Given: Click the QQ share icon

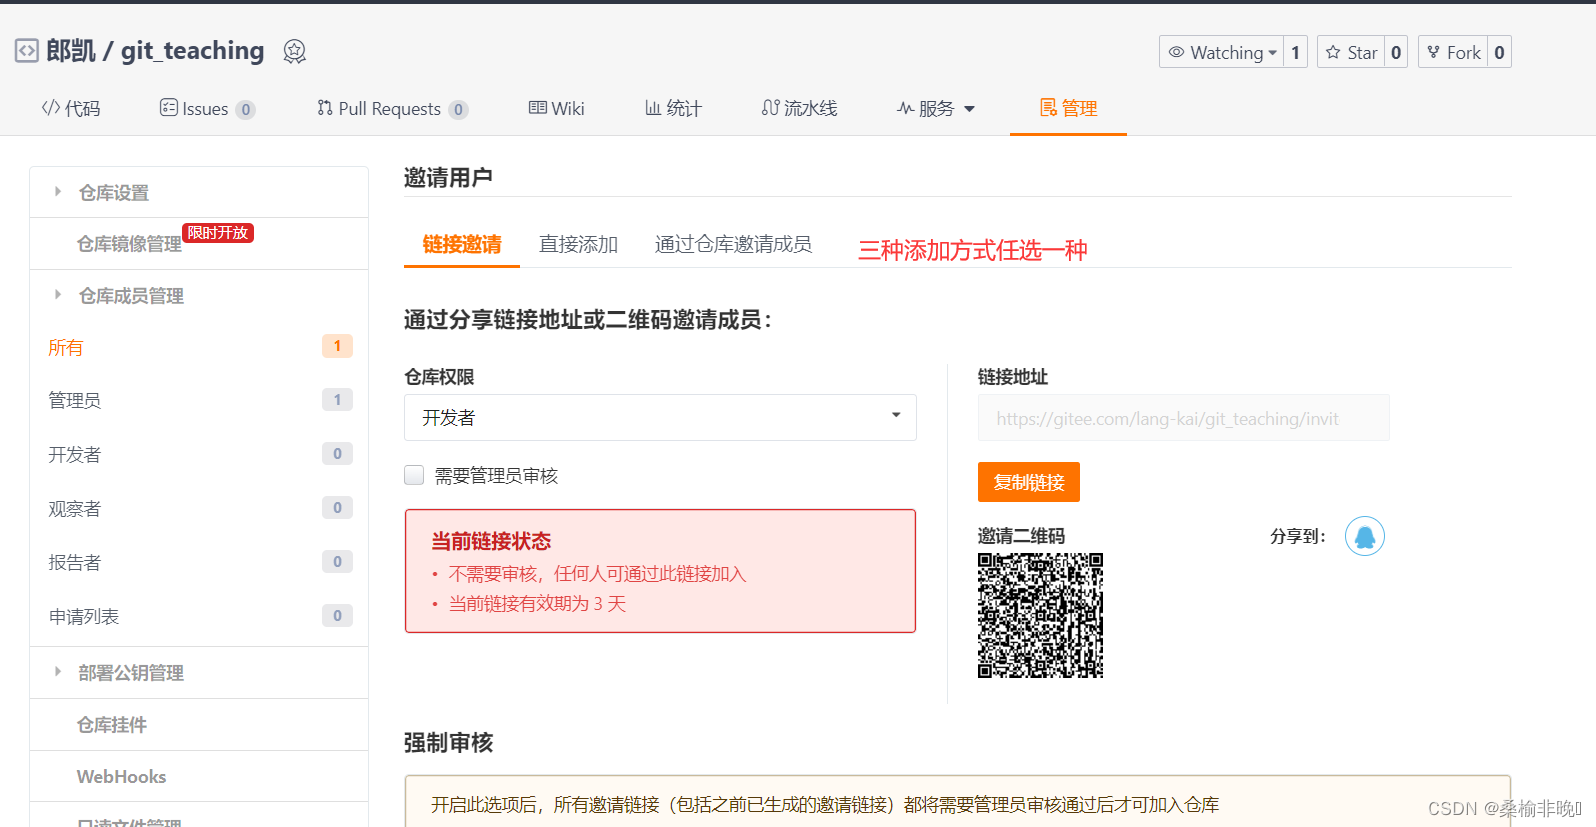Looking at the screenshot, I should click(x=1364, y=536).
